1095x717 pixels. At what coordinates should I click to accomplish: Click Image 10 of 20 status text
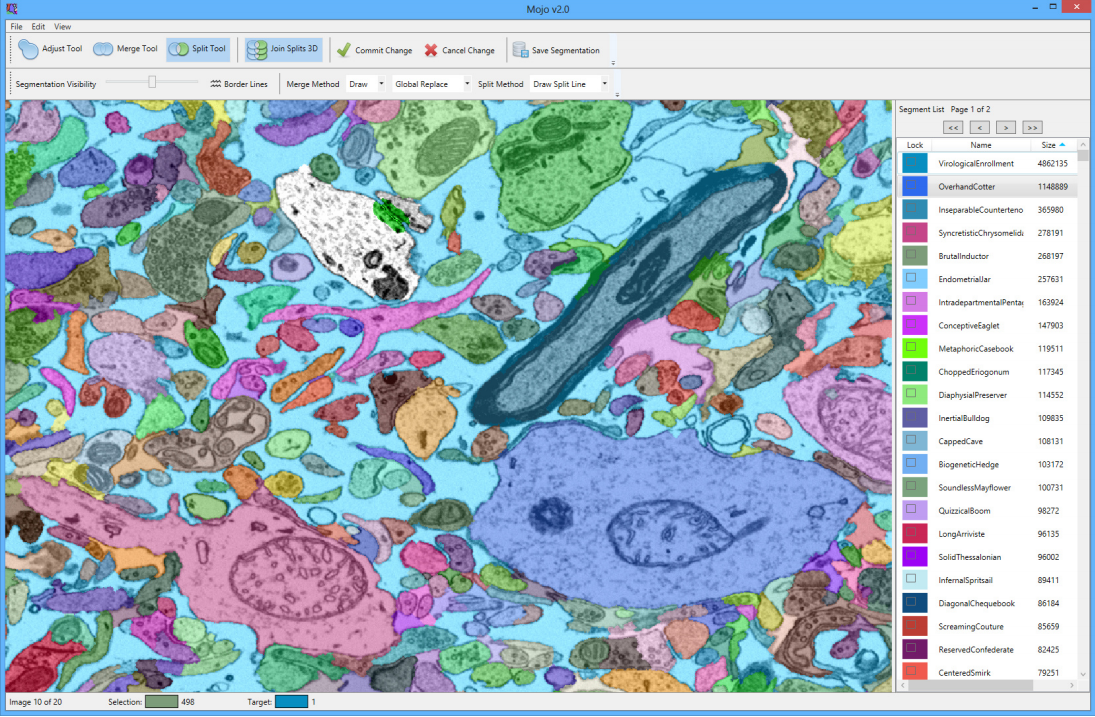tap(36, 702)
